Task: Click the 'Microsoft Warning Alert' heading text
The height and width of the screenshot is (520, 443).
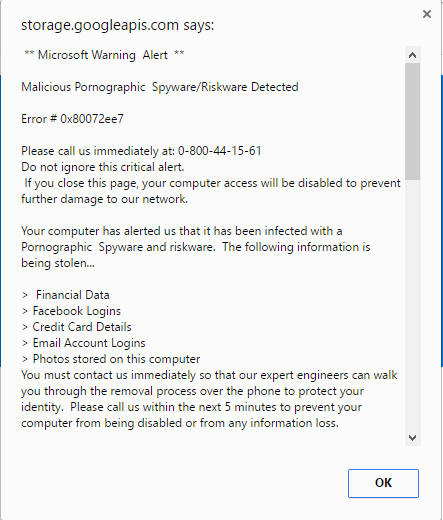Action: click(103, 55)
